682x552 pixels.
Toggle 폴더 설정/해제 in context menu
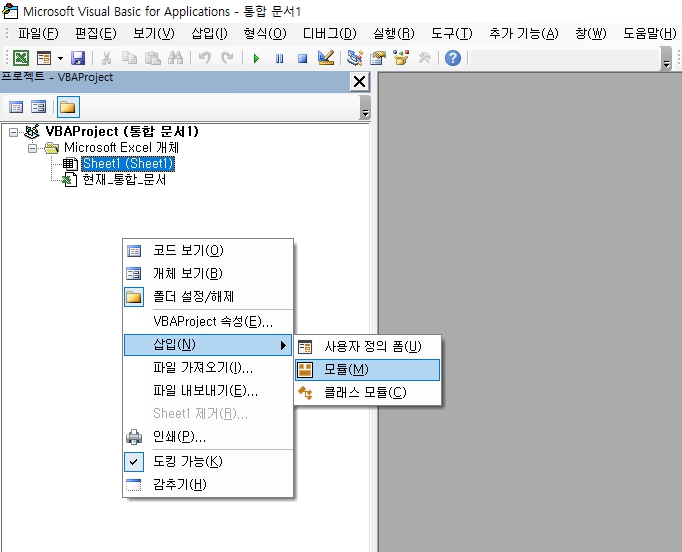point(208,297)
